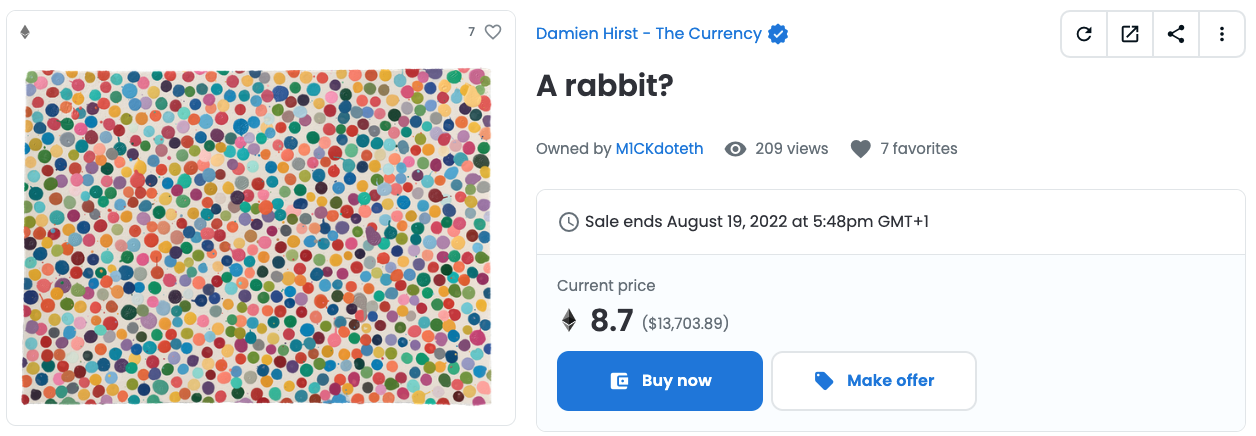Viewport: 1256px width, 436px height.
Task: Open the spot painting artwork image
Action: pos(257,237)
